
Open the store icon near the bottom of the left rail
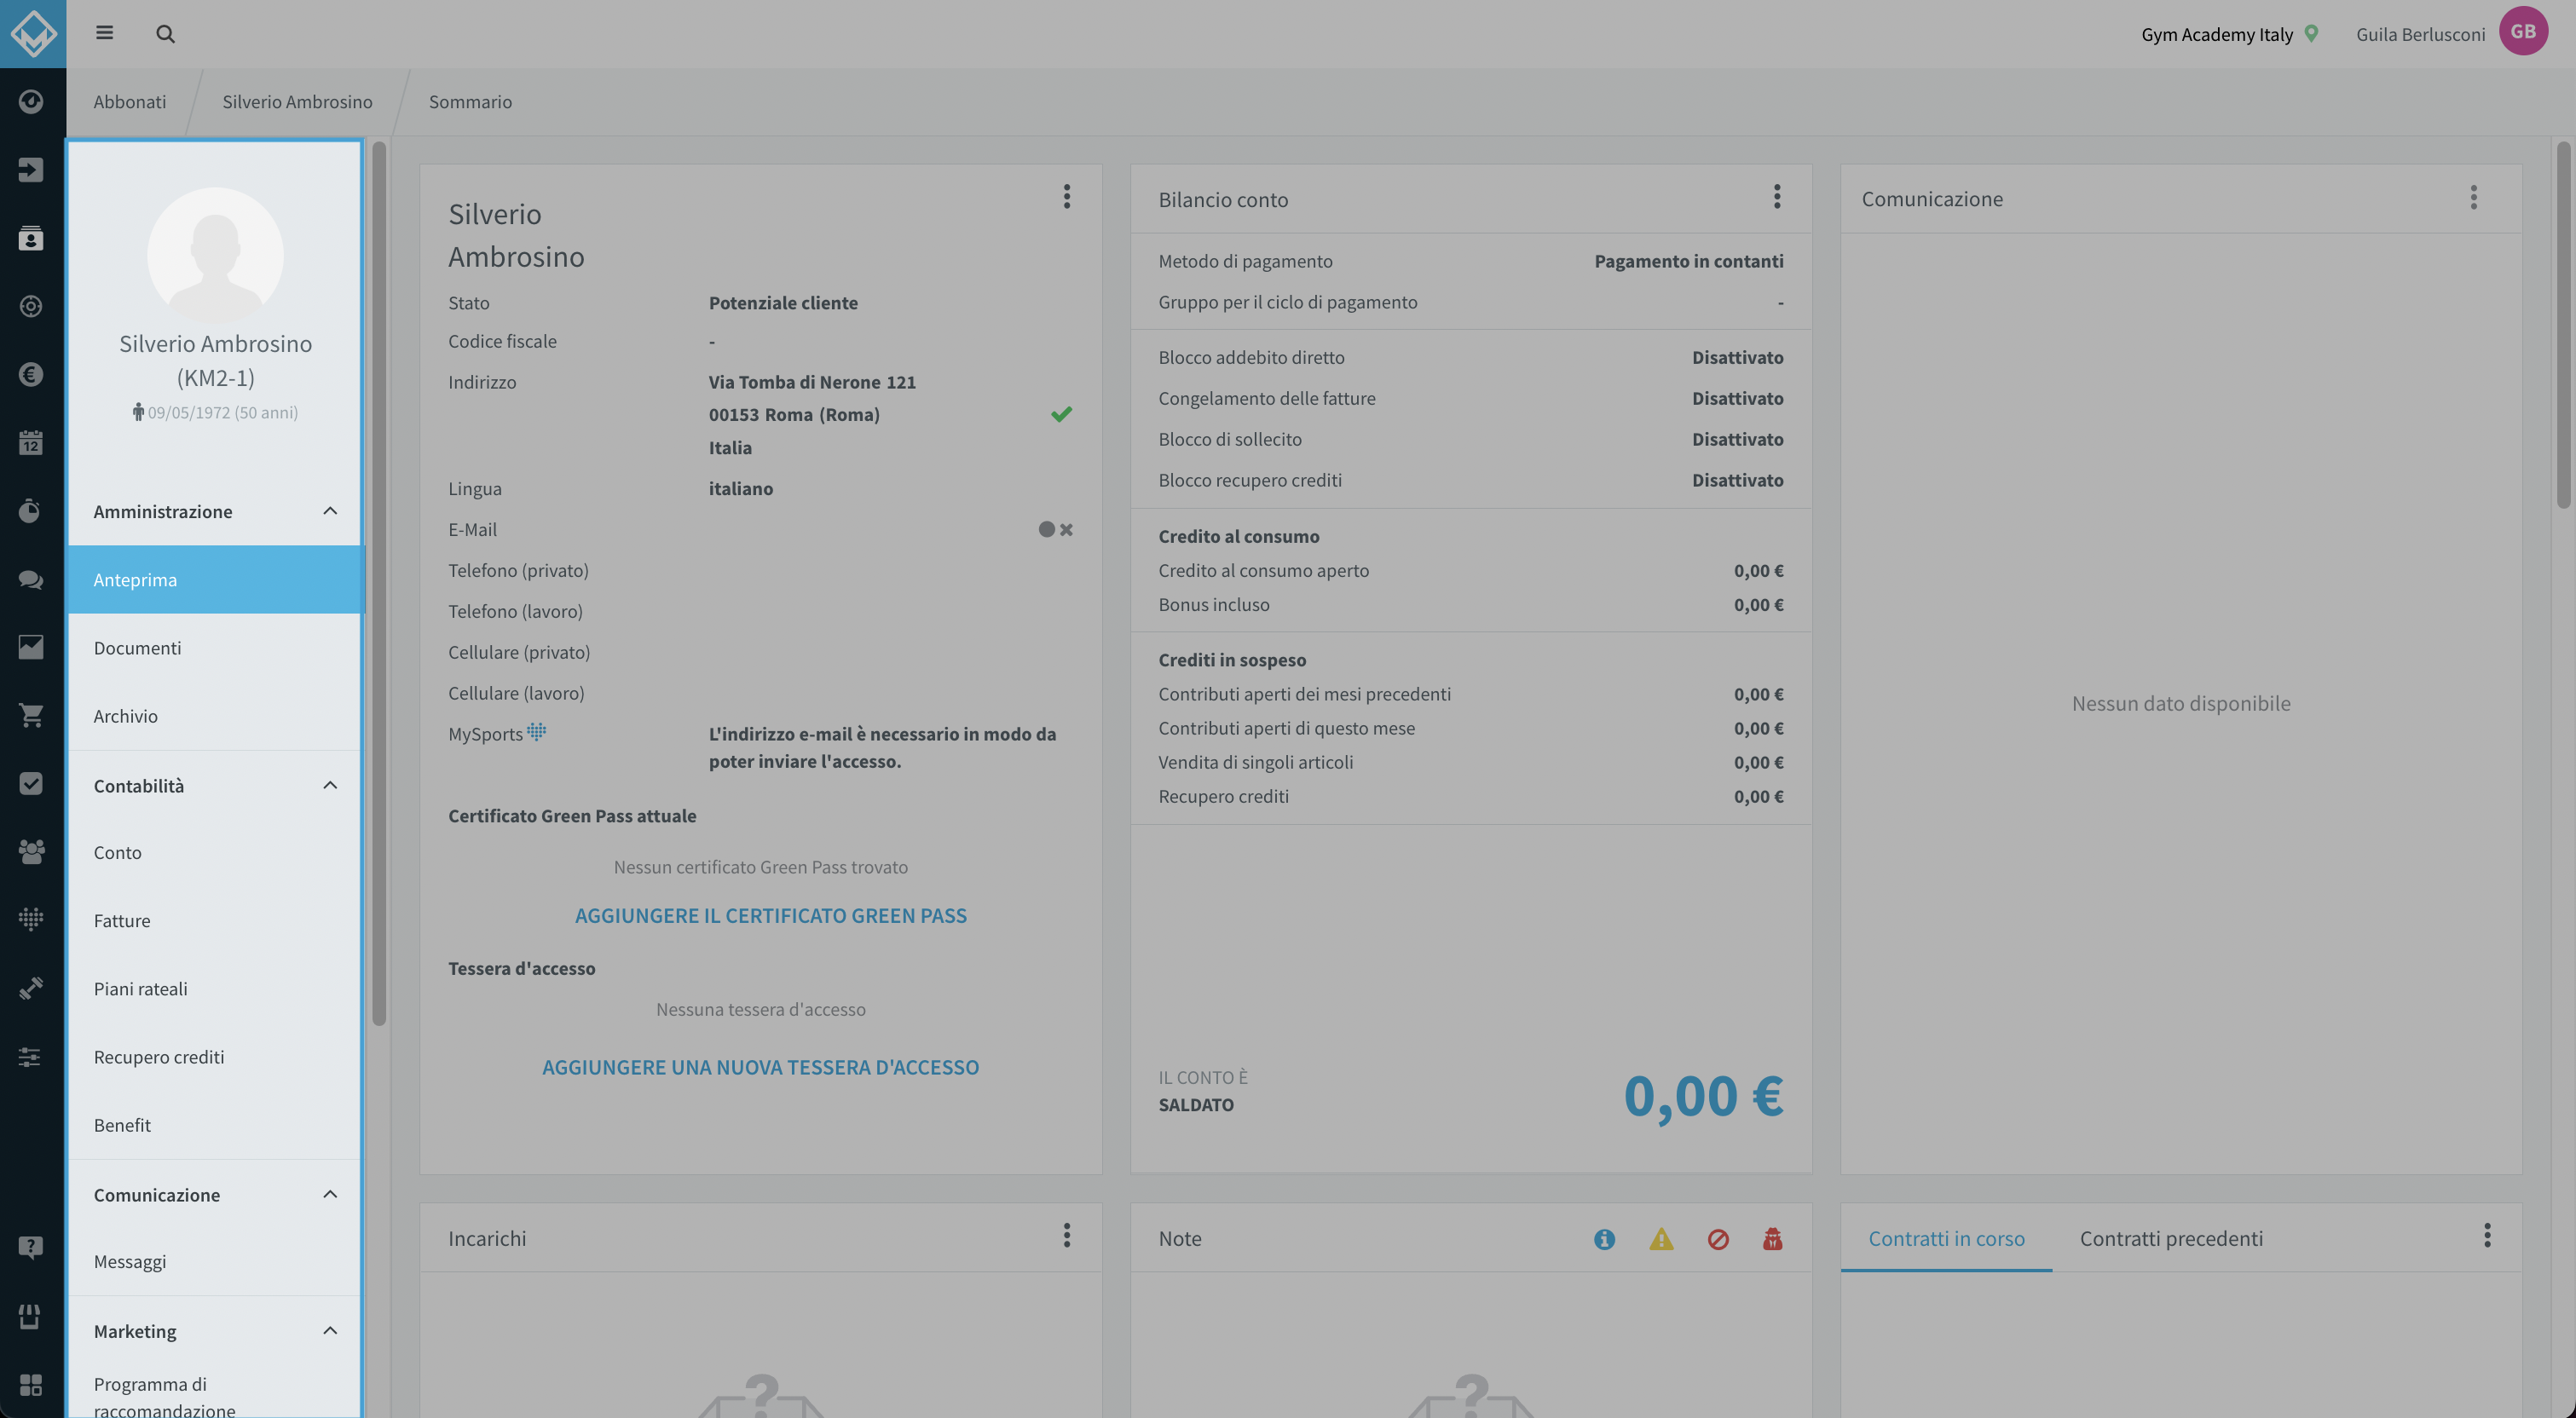(x=31, y=1316)
